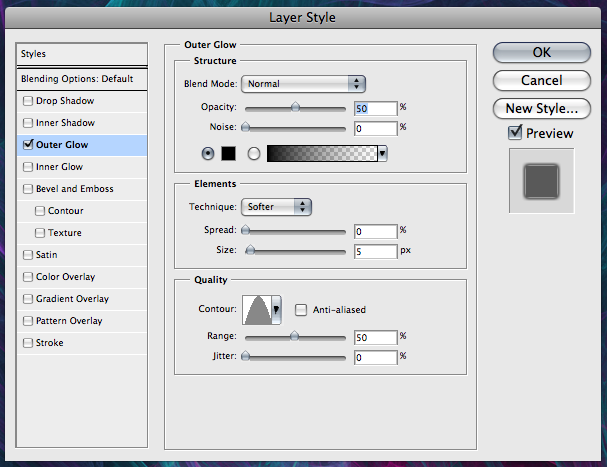This screenshot has height=467, width=607.
Task: Select the Drop Shadow label
Action: coord(65,101)
